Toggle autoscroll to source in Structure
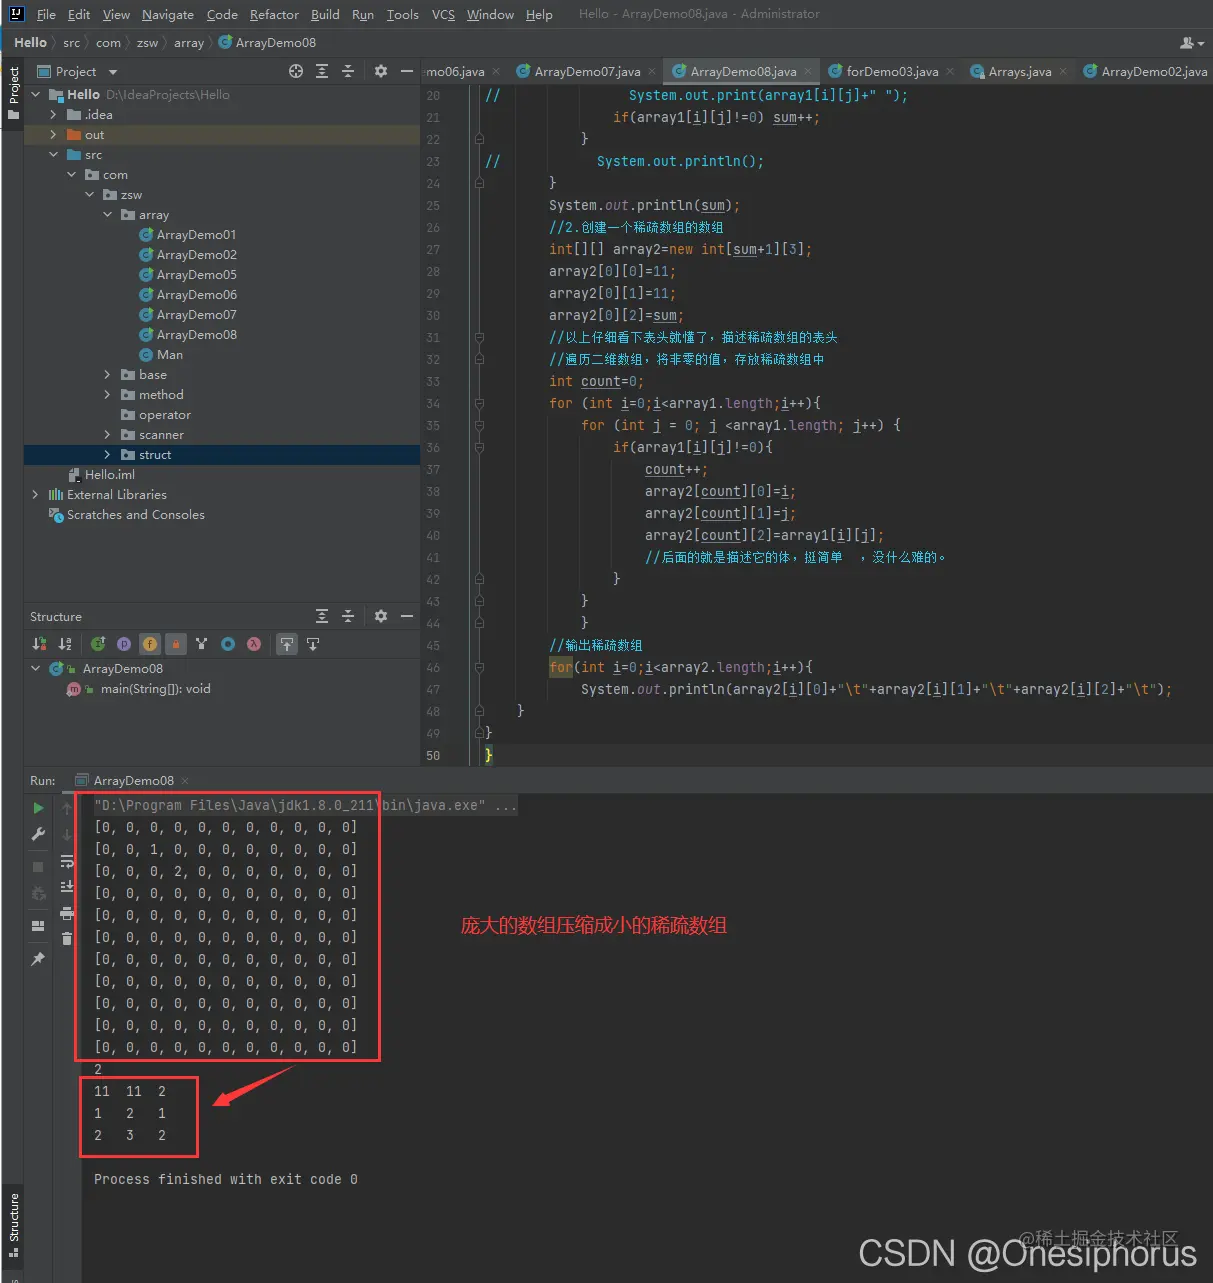This screenshot has width=1213, height=1283. (x=287, y=644)
